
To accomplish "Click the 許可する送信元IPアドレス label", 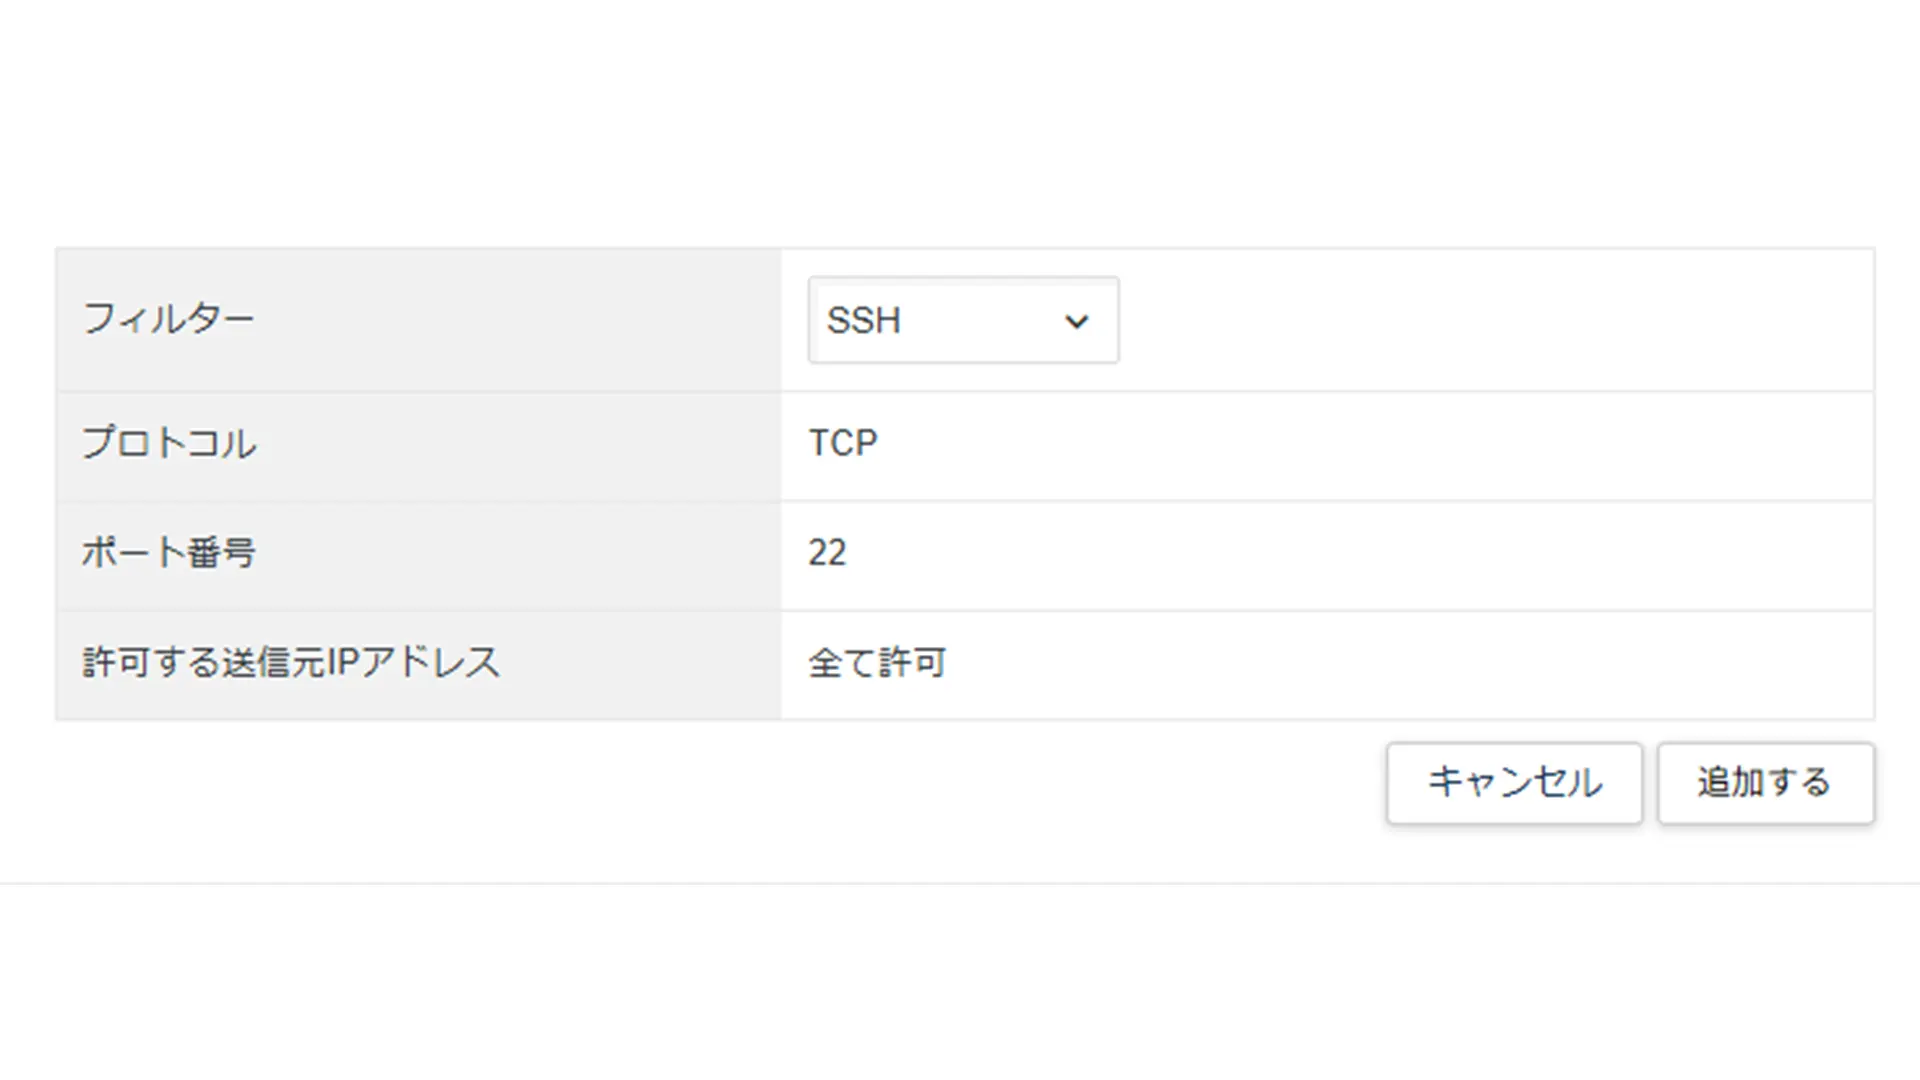I will tap(291, 663).
